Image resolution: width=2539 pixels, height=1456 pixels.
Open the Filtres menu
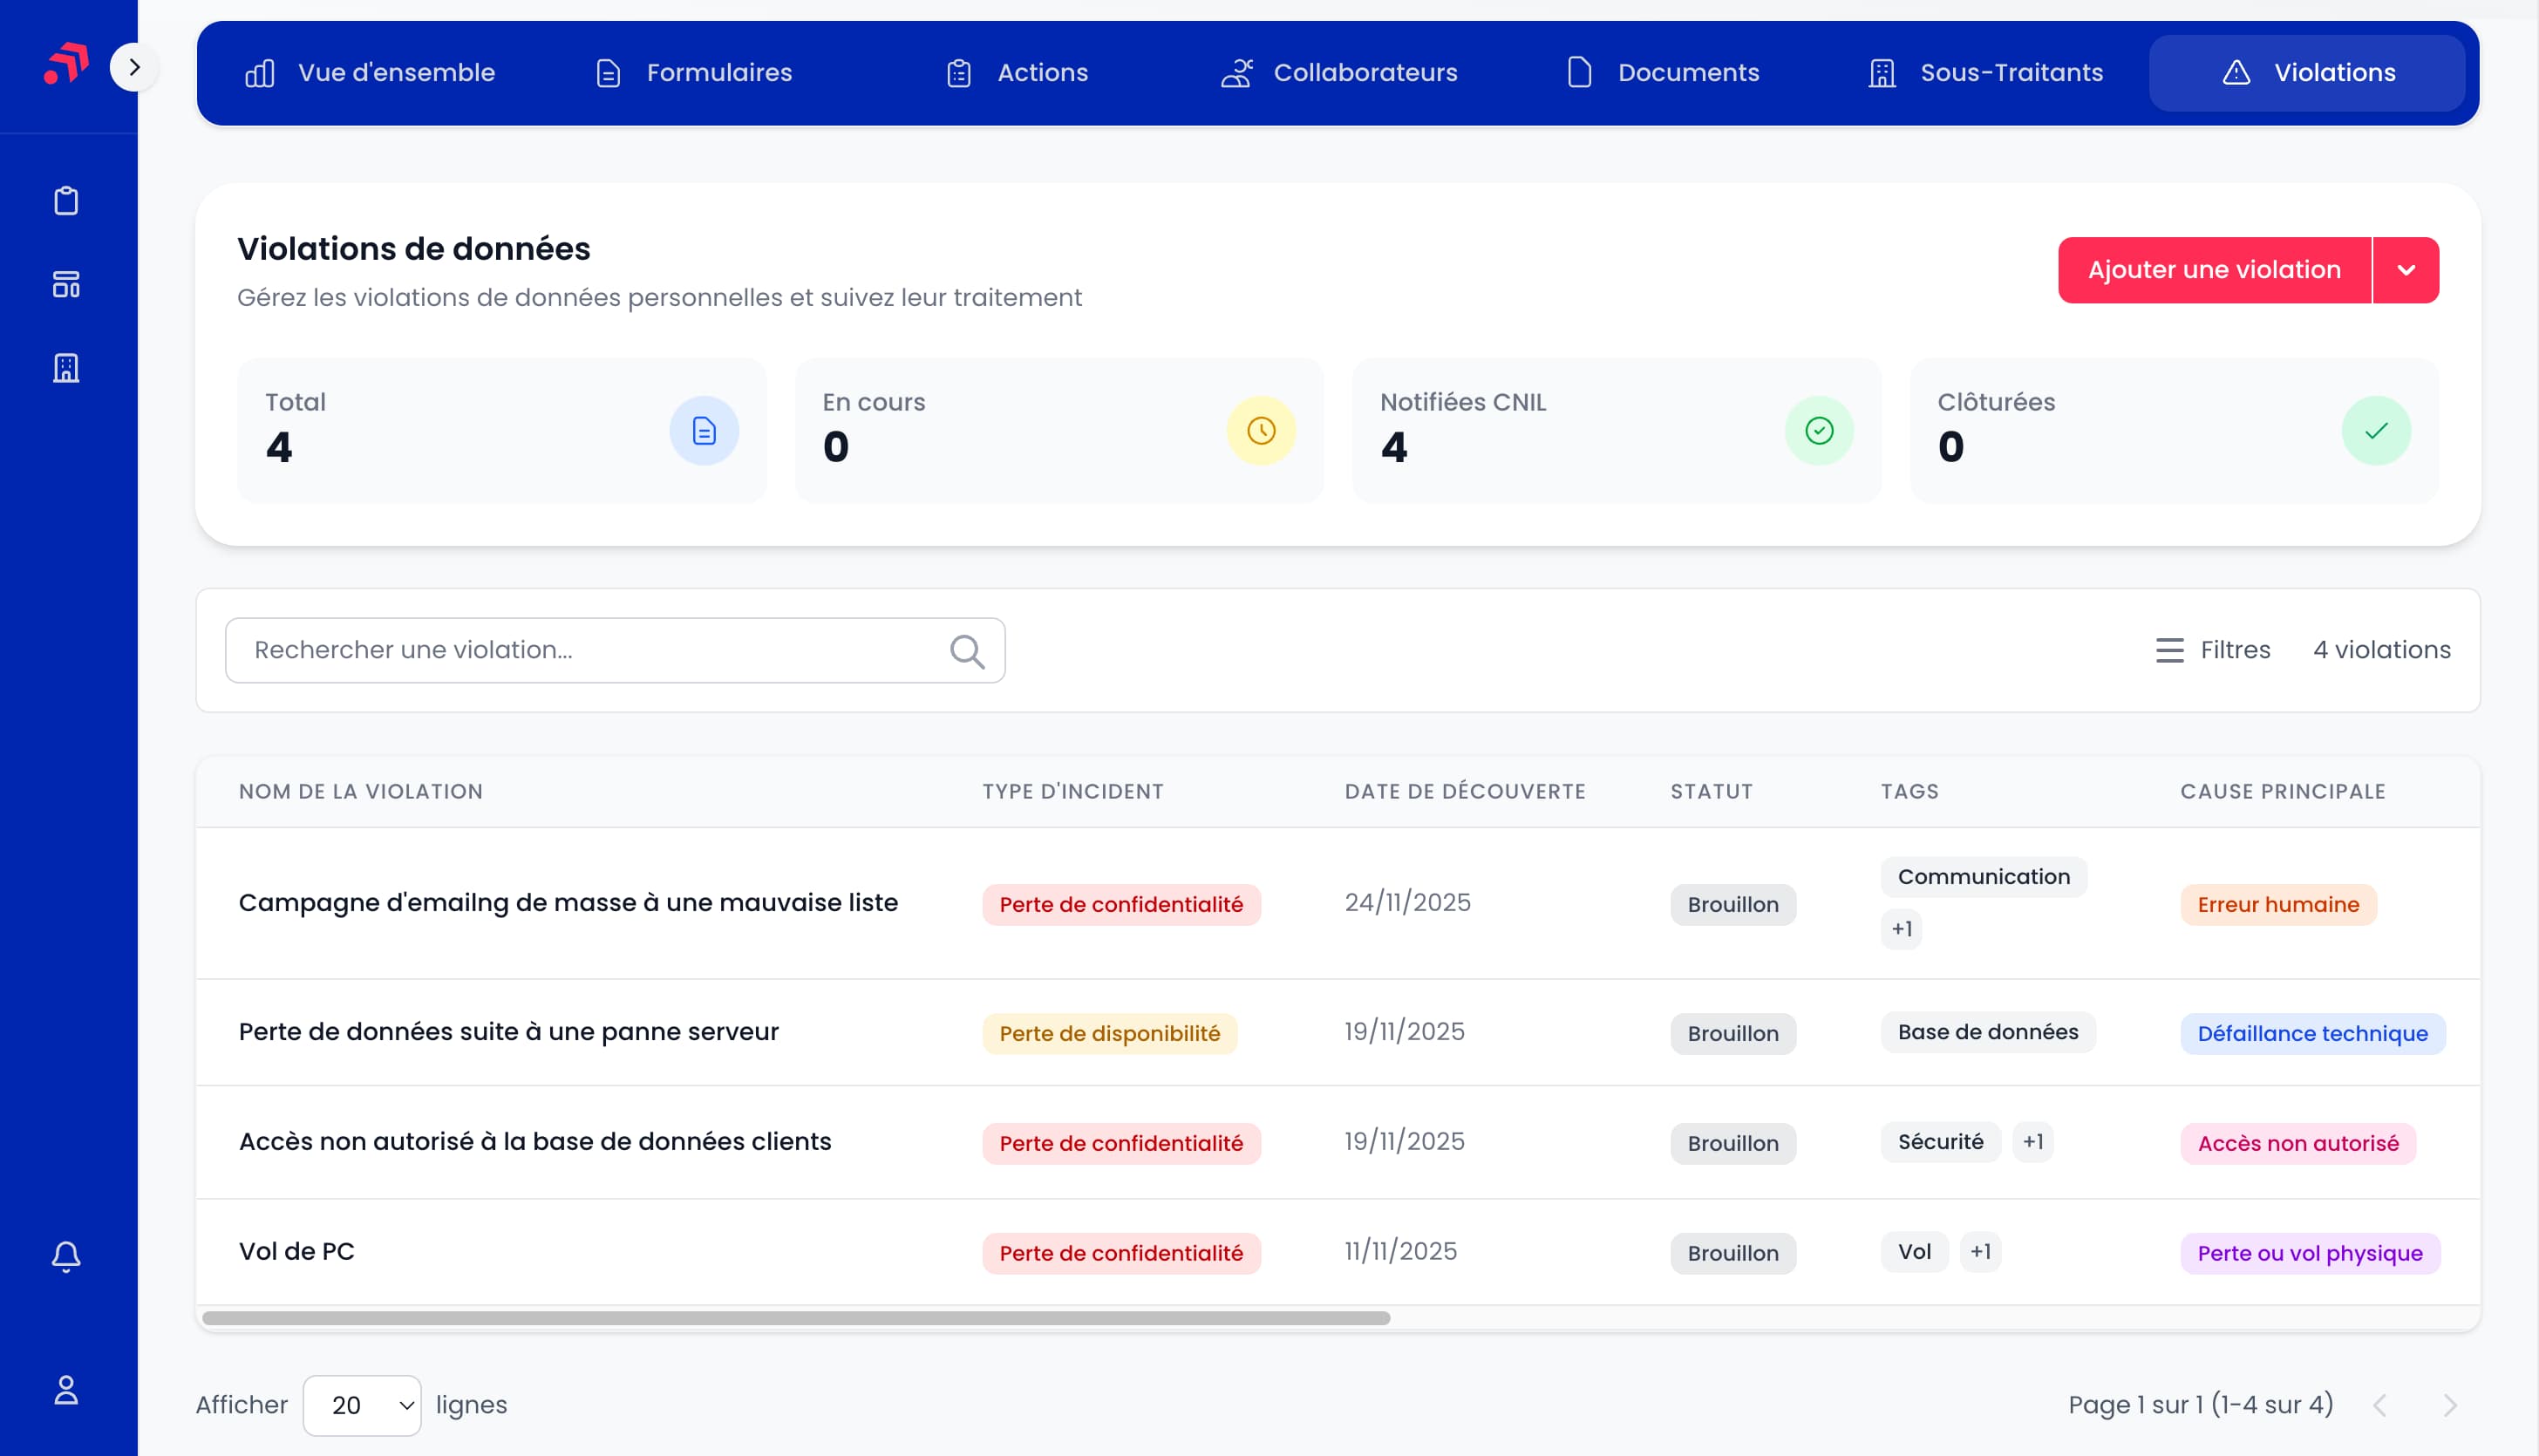point(2212,650)
